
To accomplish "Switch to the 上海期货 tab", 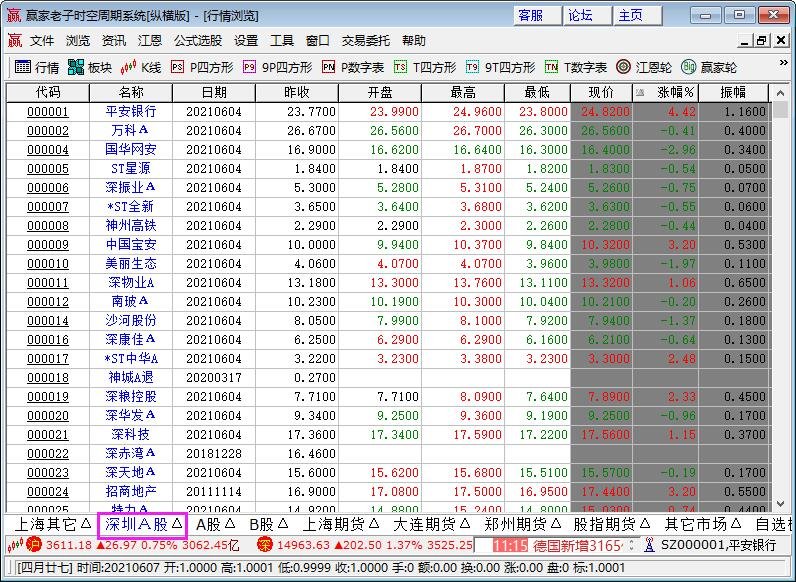I will coord(341,524).
